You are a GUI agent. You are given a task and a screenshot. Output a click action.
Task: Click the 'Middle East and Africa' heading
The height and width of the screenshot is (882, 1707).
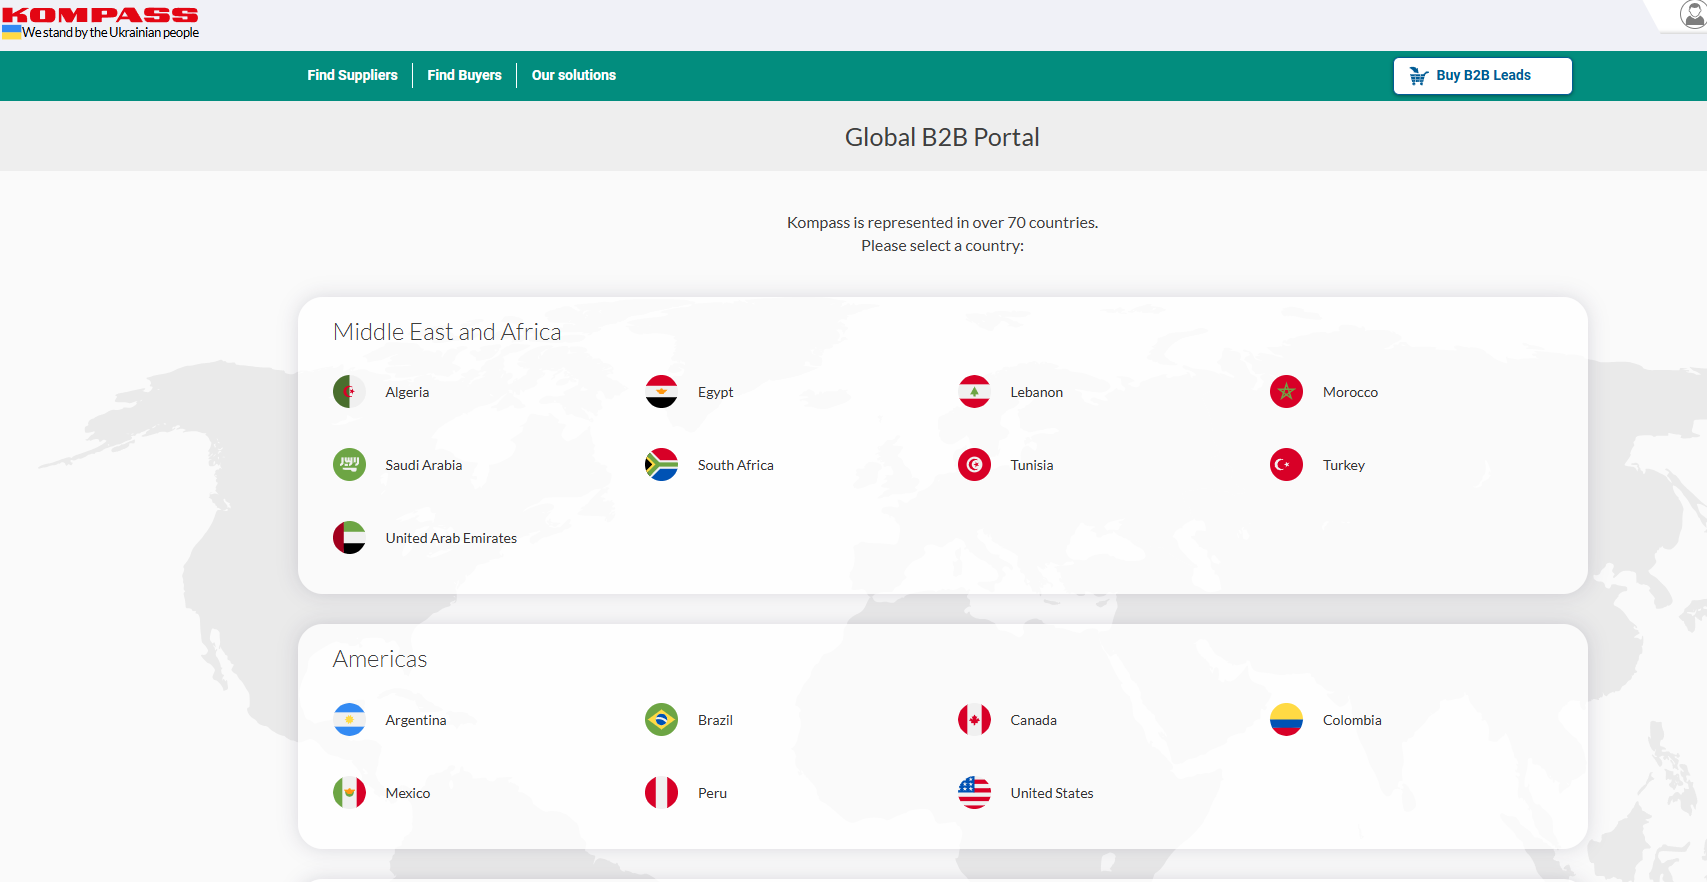pos(447,332)
